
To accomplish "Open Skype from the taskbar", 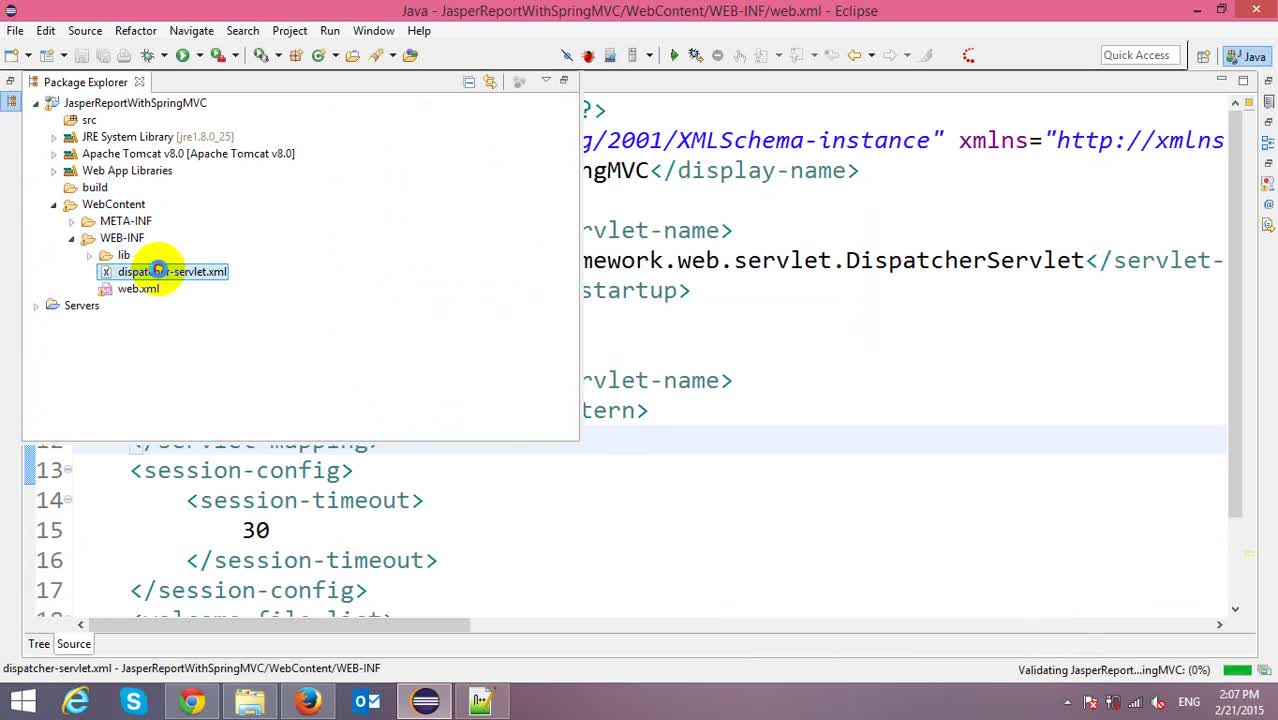I will [x=134, y=702].
